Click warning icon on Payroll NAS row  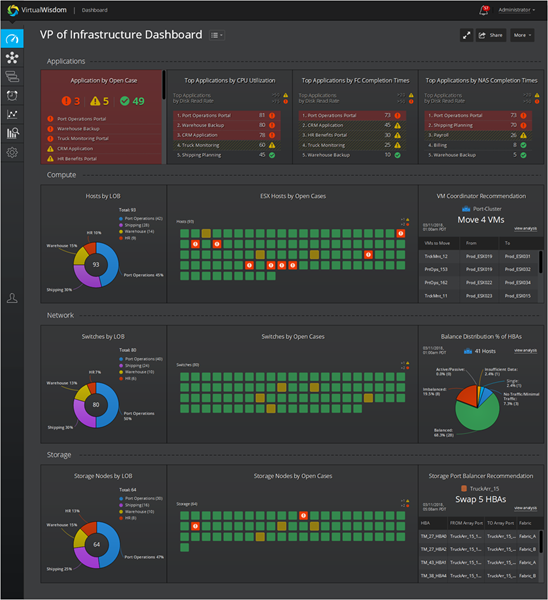[524, 135]
